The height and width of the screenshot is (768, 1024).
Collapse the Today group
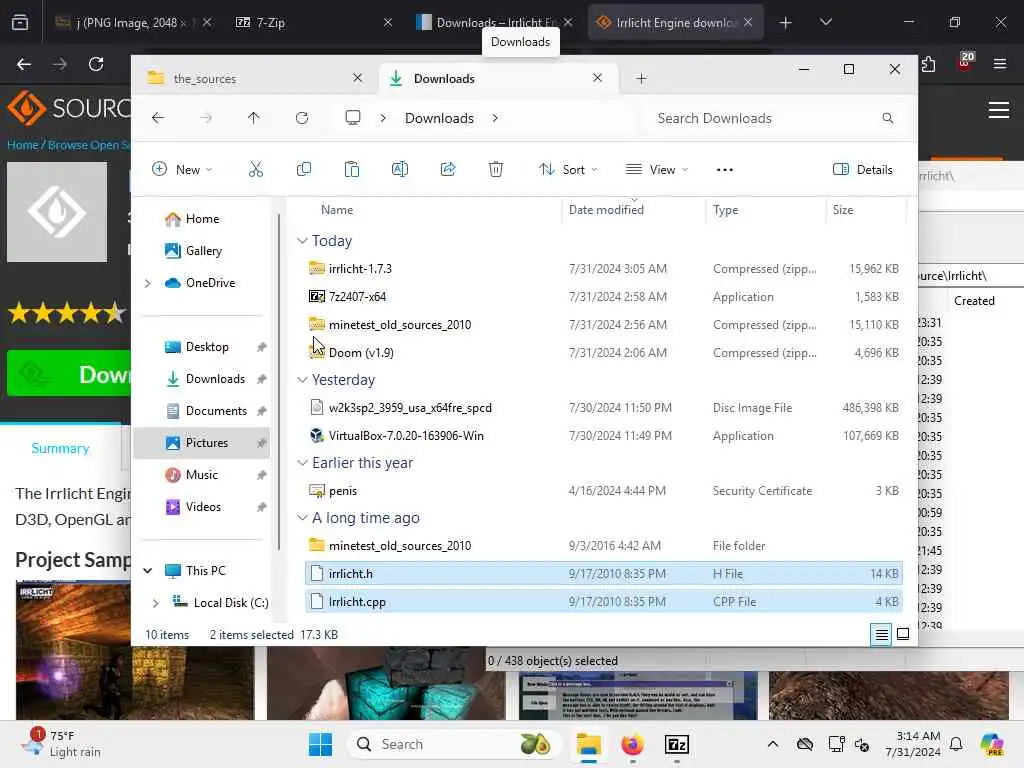(x=302, y=241)
